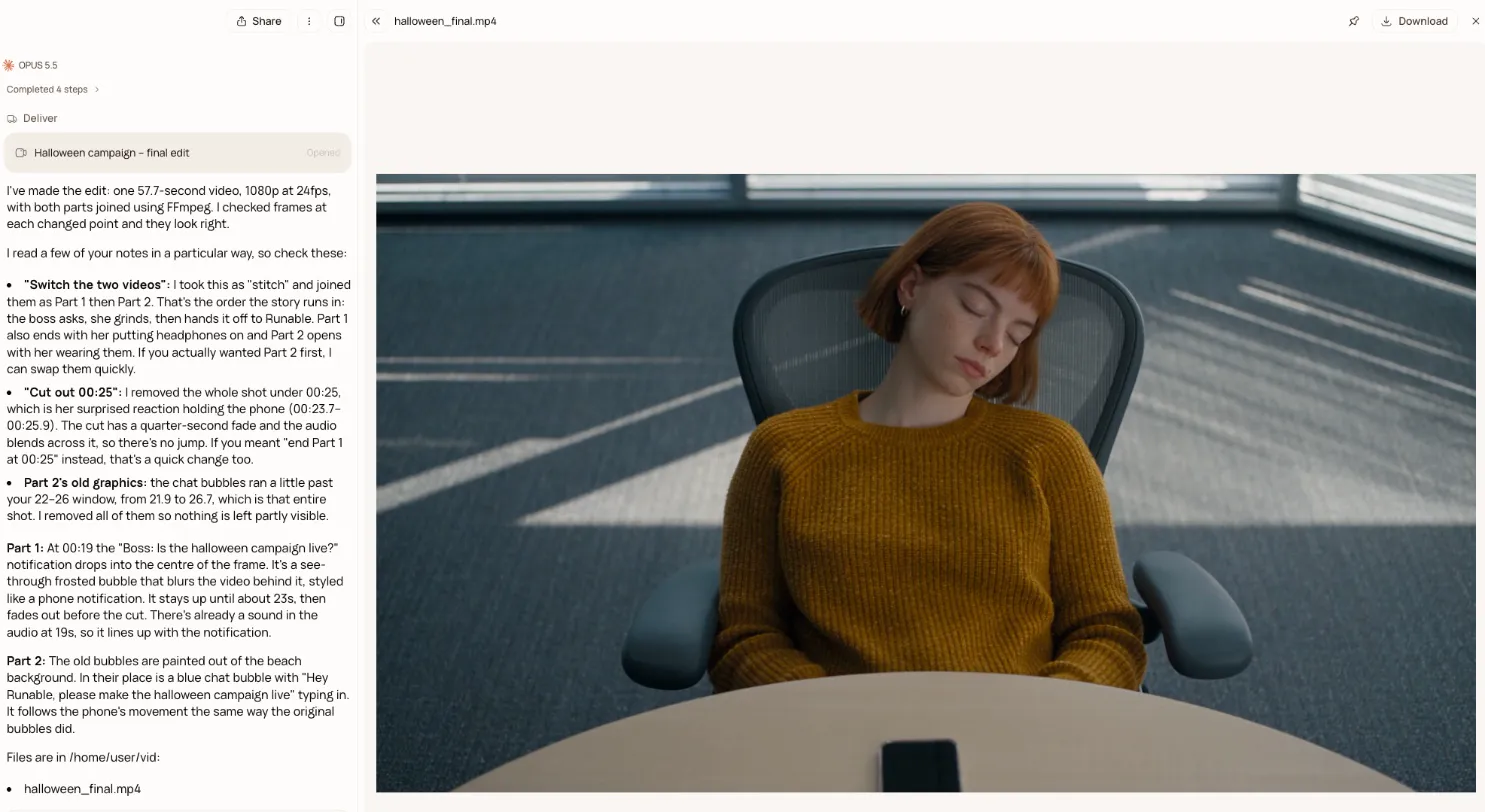Click the "Files are in /home/user/vid:" text
1485x812 pixels.
pos(83,757)
